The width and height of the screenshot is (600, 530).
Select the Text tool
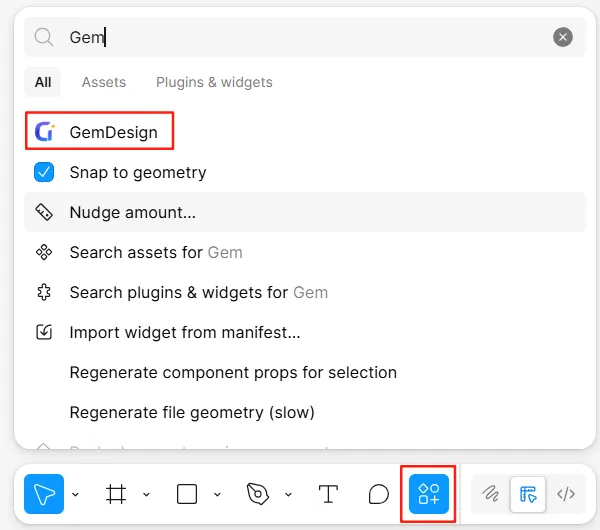pyautogui.click(x=328, y=493)
